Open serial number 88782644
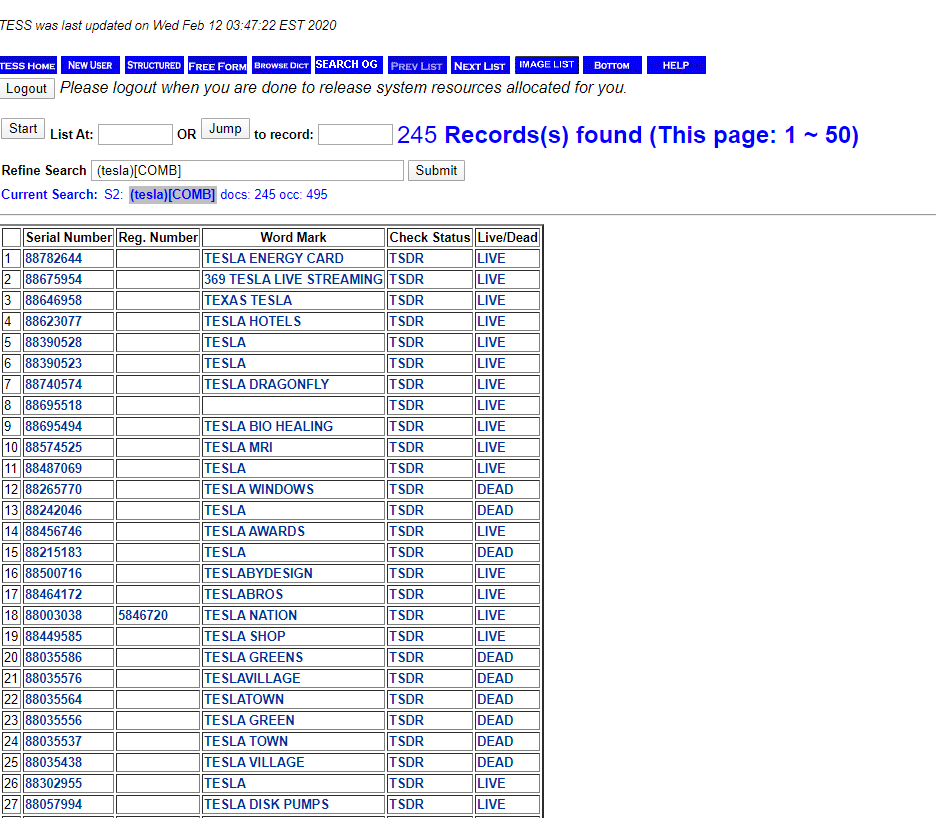Screen dimensions: 936x818 pyautogui.click(x=54, y=259)
